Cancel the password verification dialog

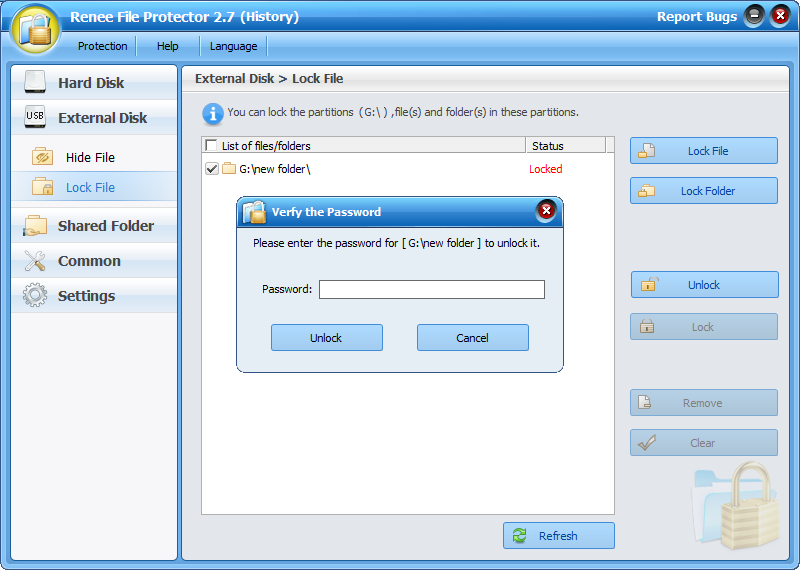point(472,338)
